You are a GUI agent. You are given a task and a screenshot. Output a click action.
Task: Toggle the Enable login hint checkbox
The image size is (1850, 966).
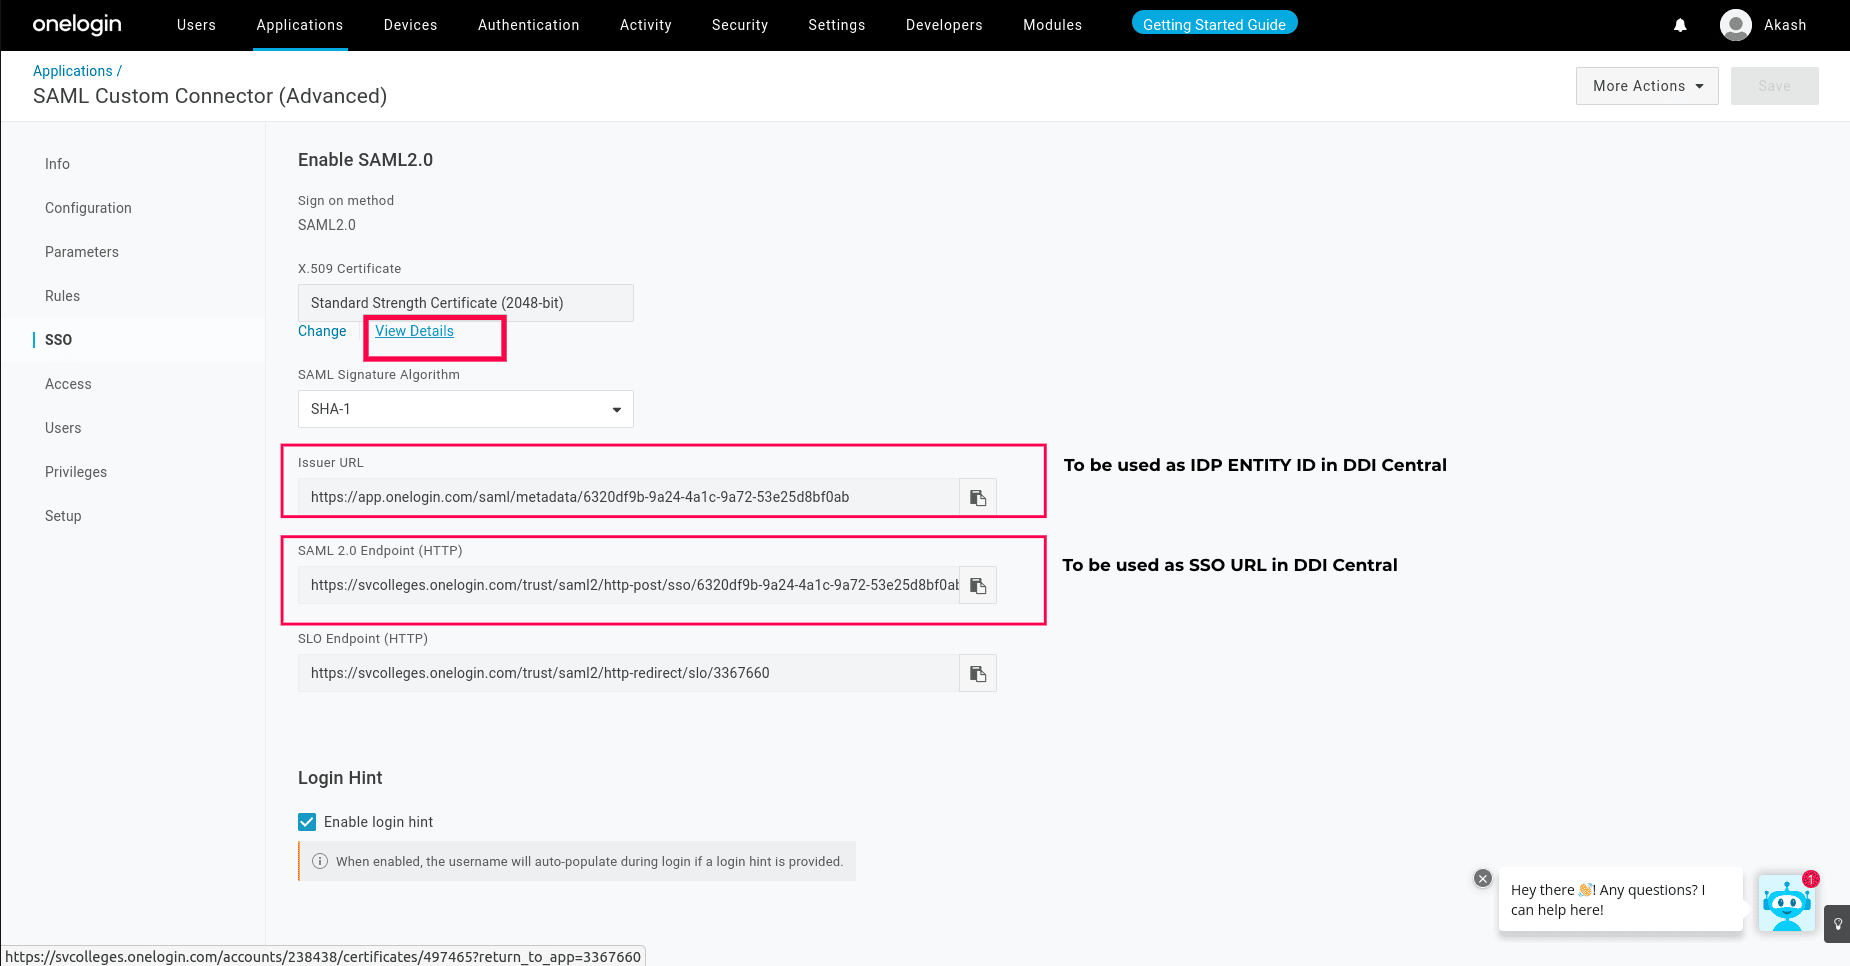[307, 822]
